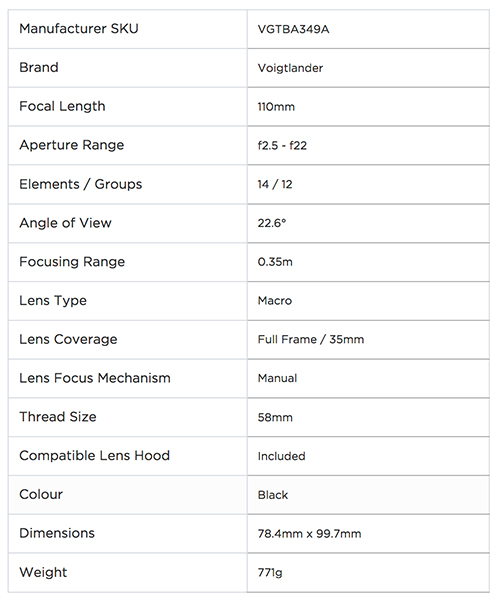Click the Aperture Range label
The height and width of the screenshot is (606, 500).
click(72, 145)
